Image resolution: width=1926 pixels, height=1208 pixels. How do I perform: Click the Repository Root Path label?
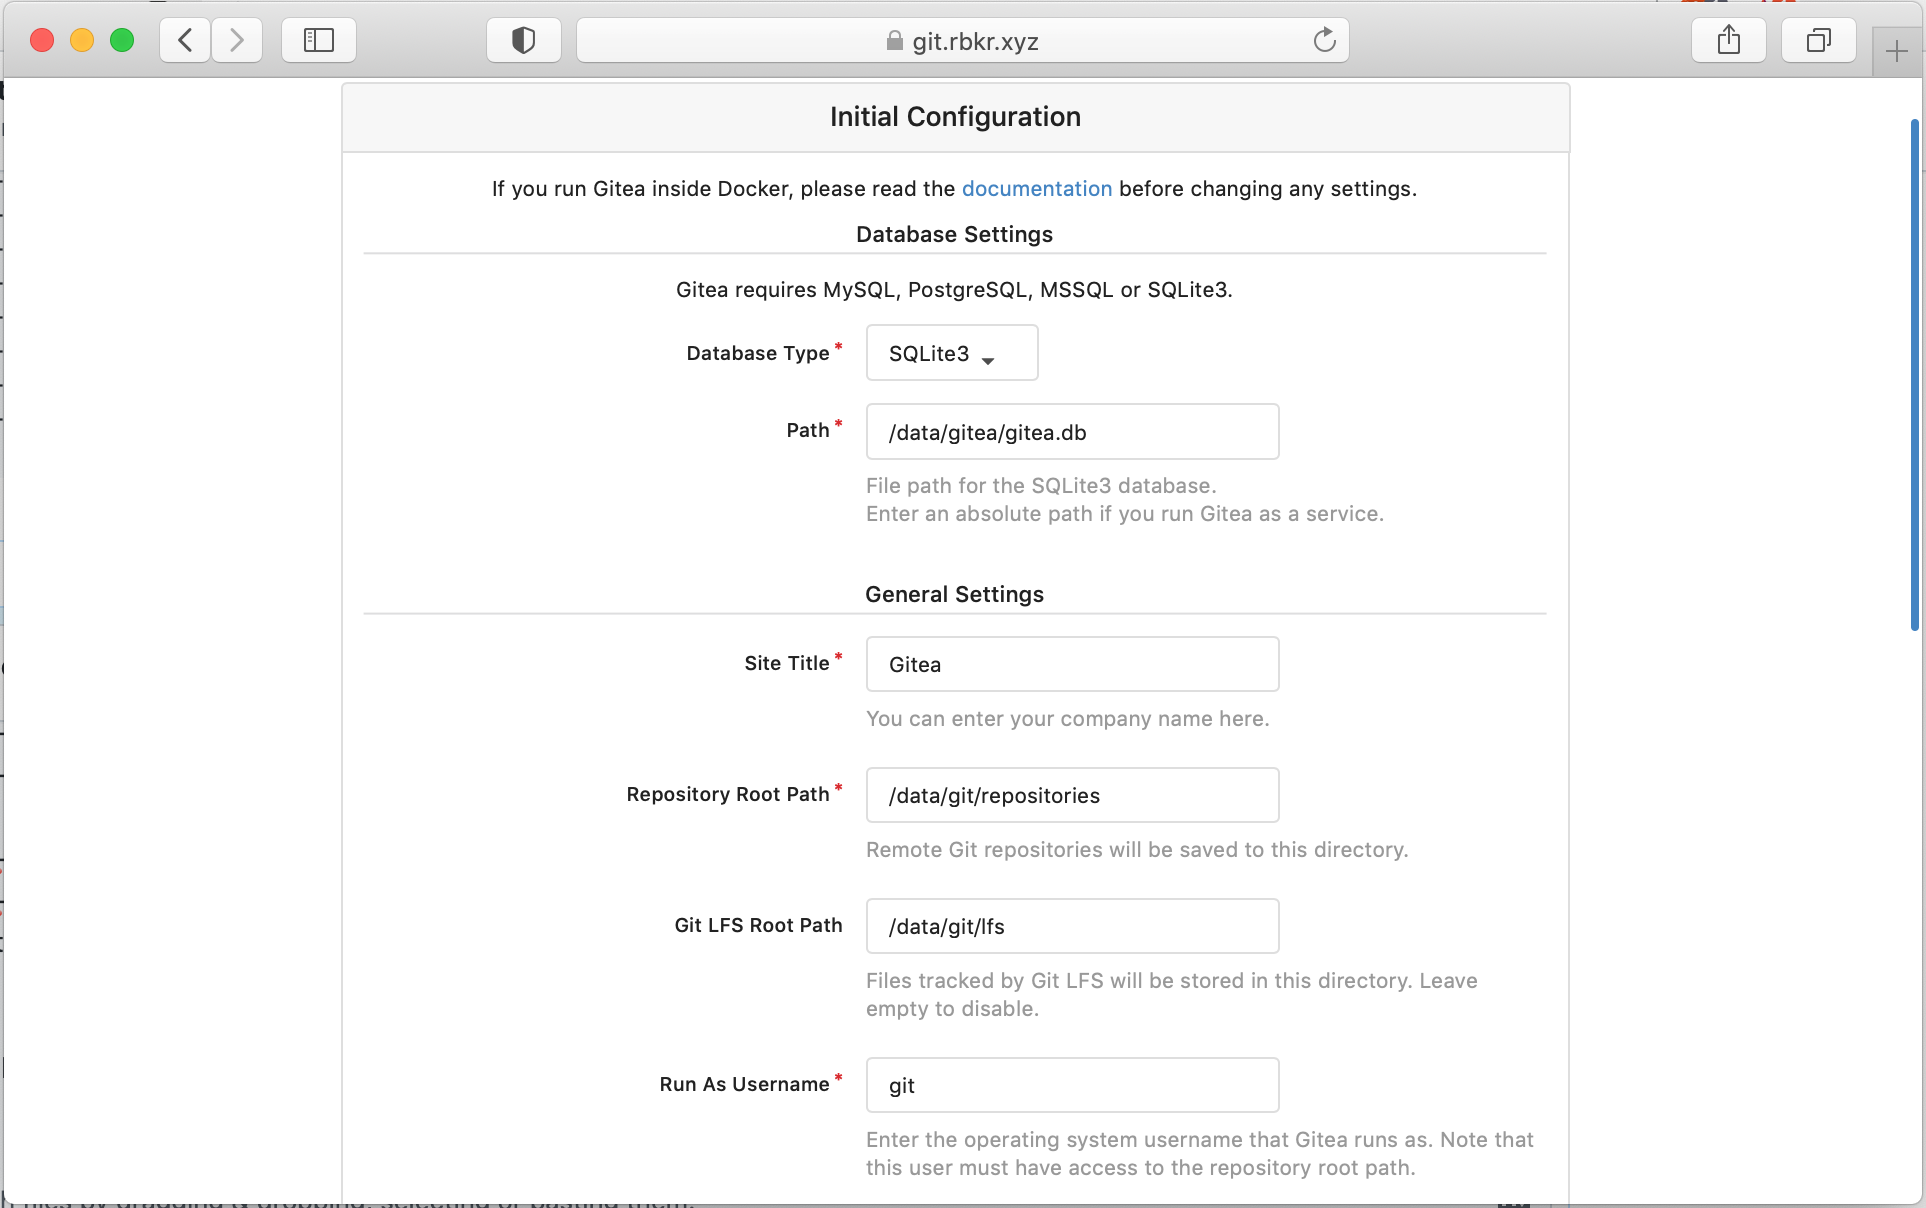click(x=728, y=794)
